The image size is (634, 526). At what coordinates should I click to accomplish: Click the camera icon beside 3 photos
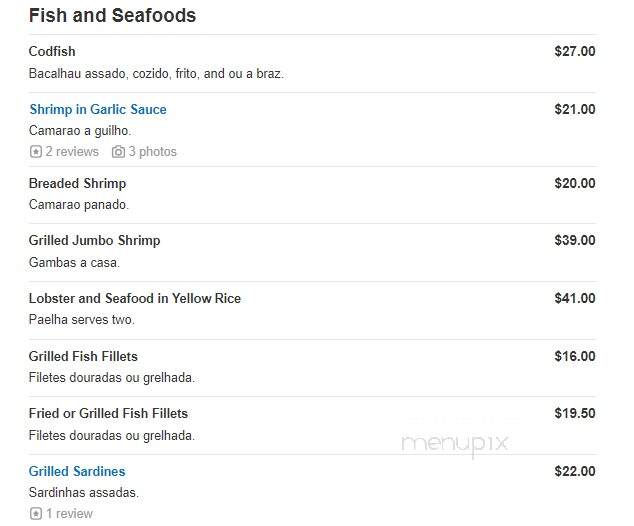[x=118, y=152]
